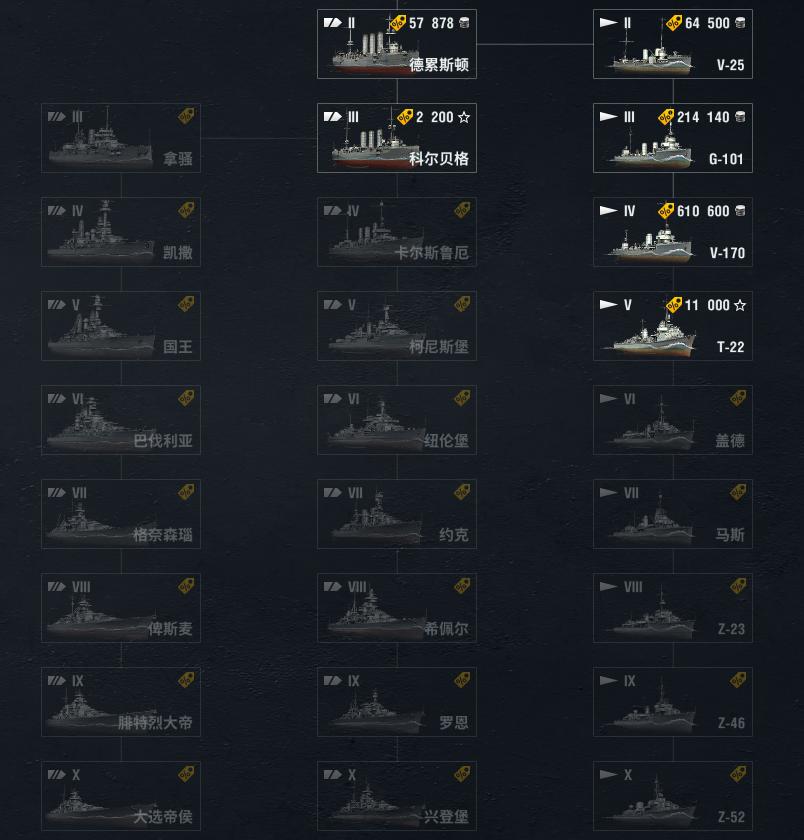Screen dimensions: 804x840
Task: Select the tier X 大选帝侯 battleship
Action: [x=121, y=796]
